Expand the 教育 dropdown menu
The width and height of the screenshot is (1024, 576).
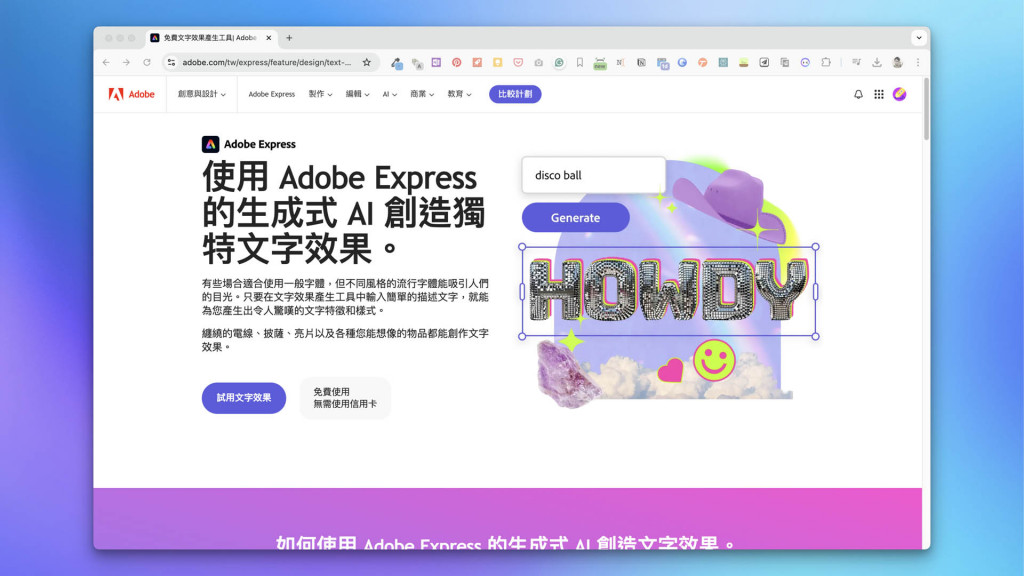pyautogui.click(x=459, y=94)
